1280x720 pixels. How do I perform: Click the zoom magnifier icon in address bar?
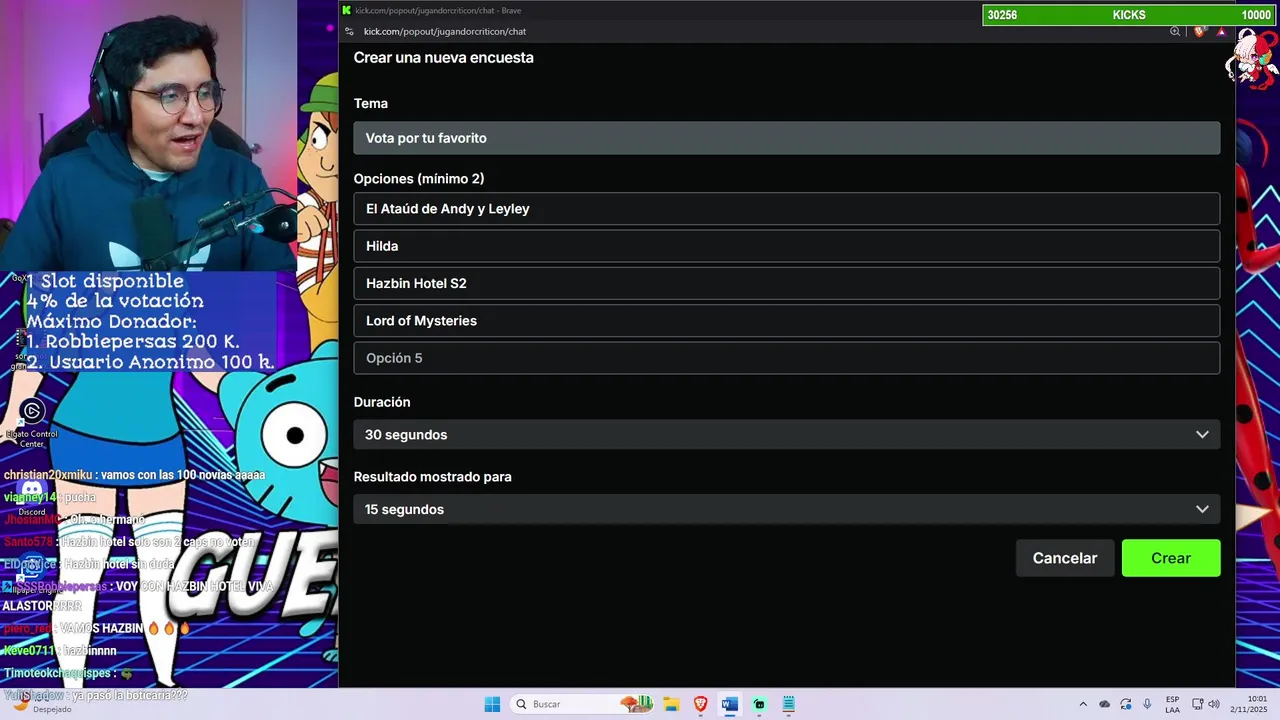1175,31
